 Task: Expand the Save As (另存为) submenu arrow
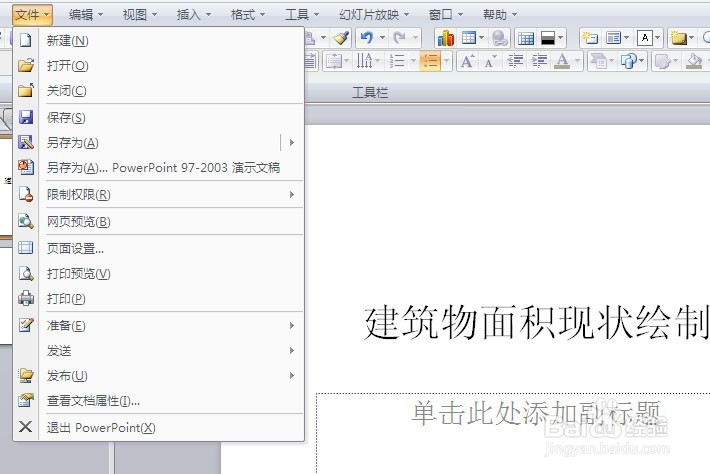(292, 143)
